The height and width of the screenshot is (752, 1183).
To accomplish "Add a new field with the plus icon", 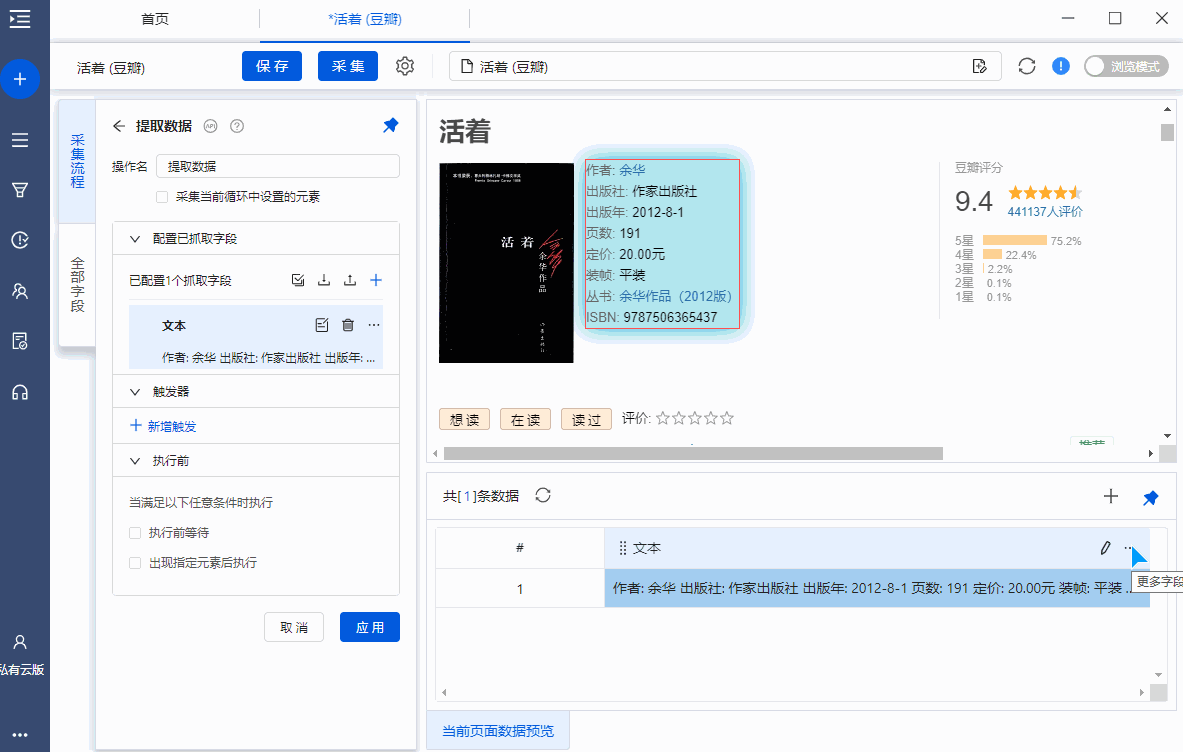I will coord(376,280).
